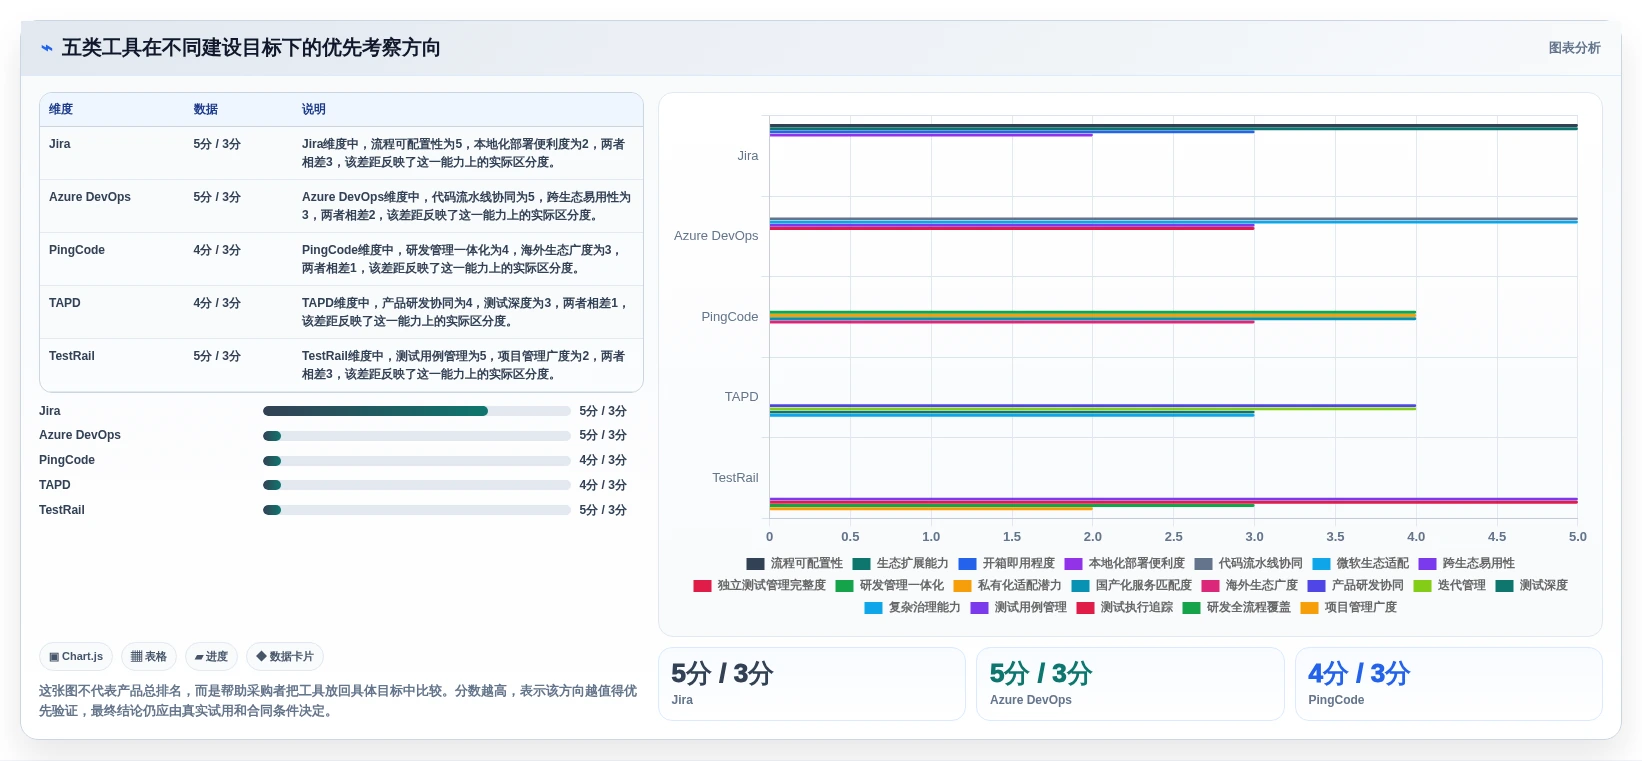Click the Jira 5分 / 3分 data card
The width and height of the screenshot is (1642, 761).
[x=812, y=684]
